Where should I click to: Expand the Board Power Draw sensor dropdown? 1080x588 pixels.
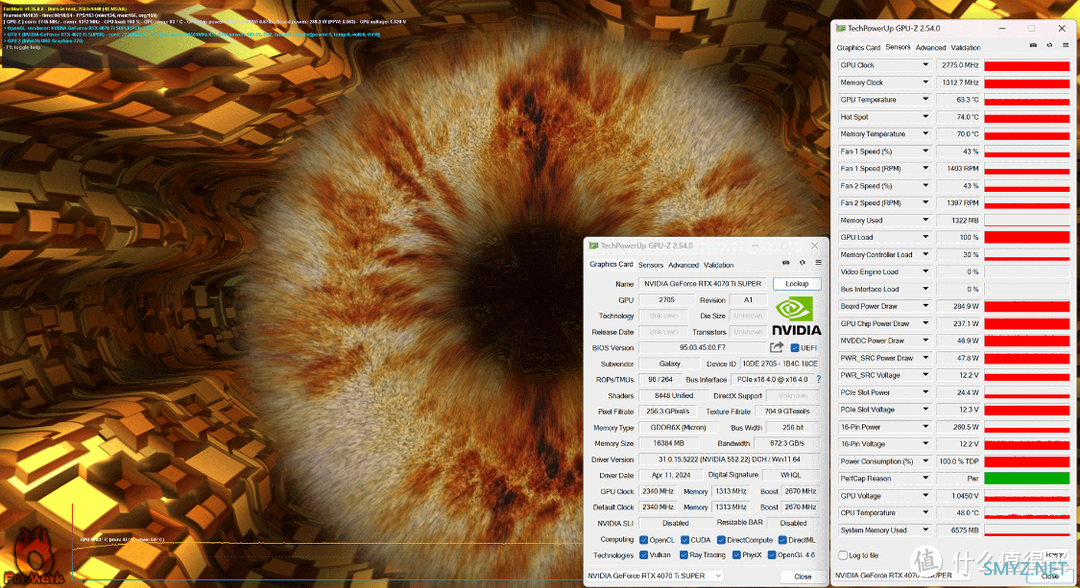tap(925, 306)
